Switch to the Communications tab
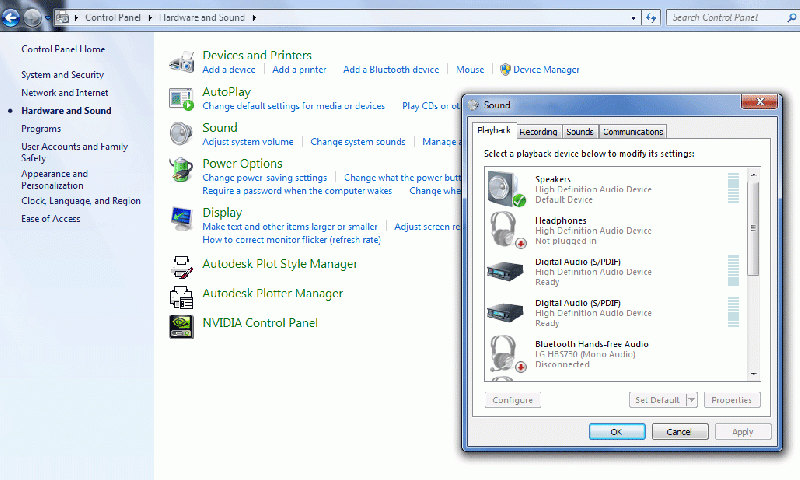 [633, 132]
